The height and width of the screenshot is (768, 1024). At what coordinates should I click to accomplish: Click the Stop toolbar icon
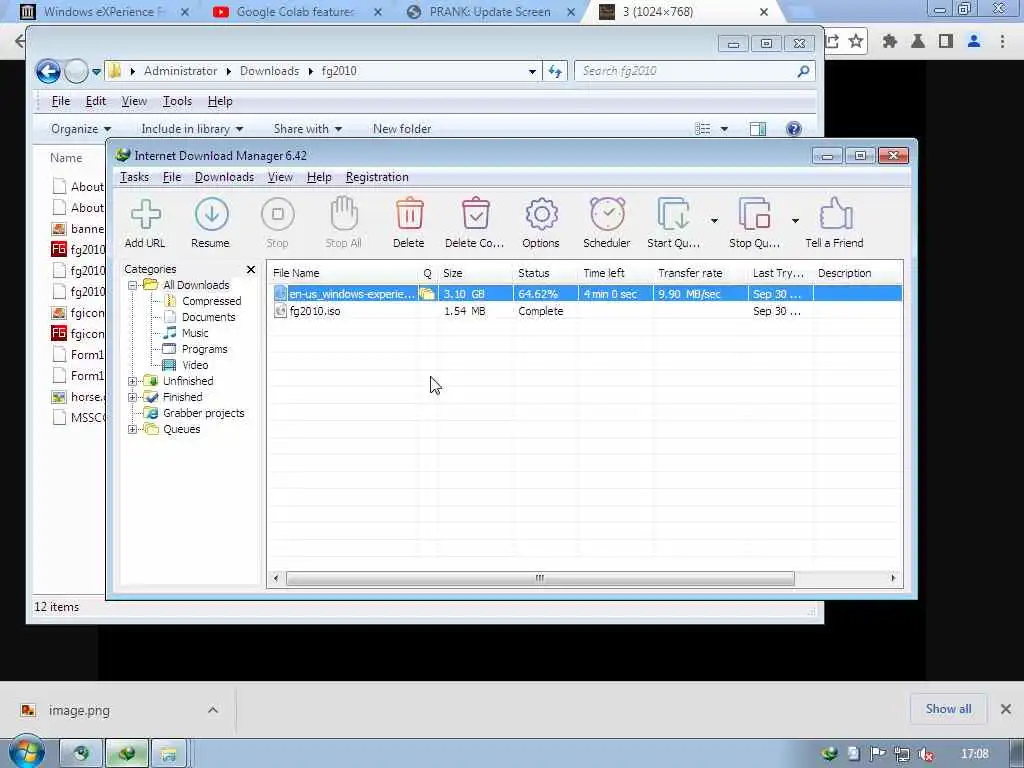point(278,223)
